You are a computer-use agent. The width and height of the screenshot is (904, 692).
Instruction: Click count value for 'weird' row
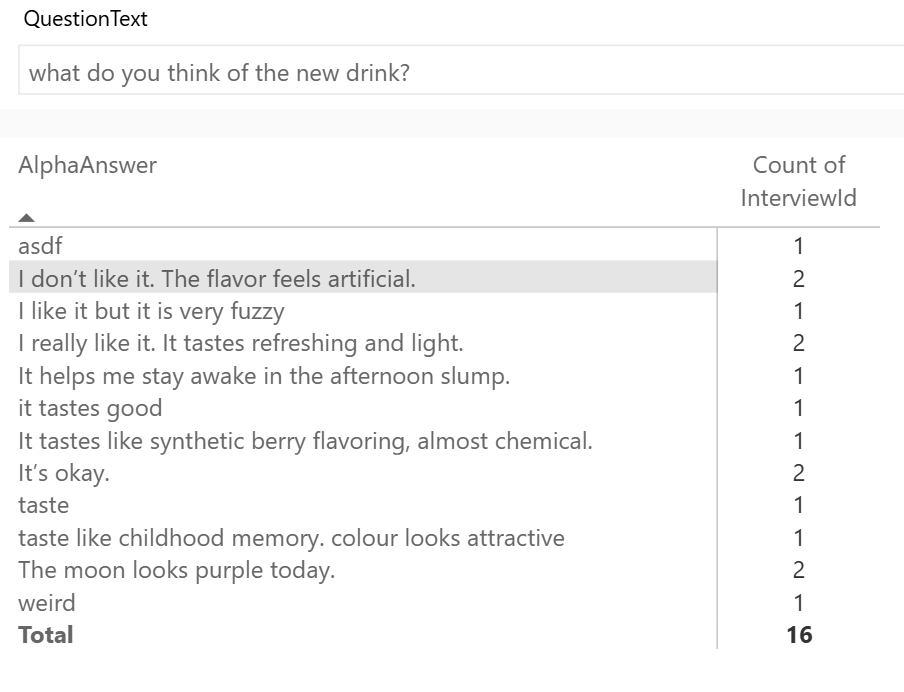pyautogui.click(x=799, y=603)
